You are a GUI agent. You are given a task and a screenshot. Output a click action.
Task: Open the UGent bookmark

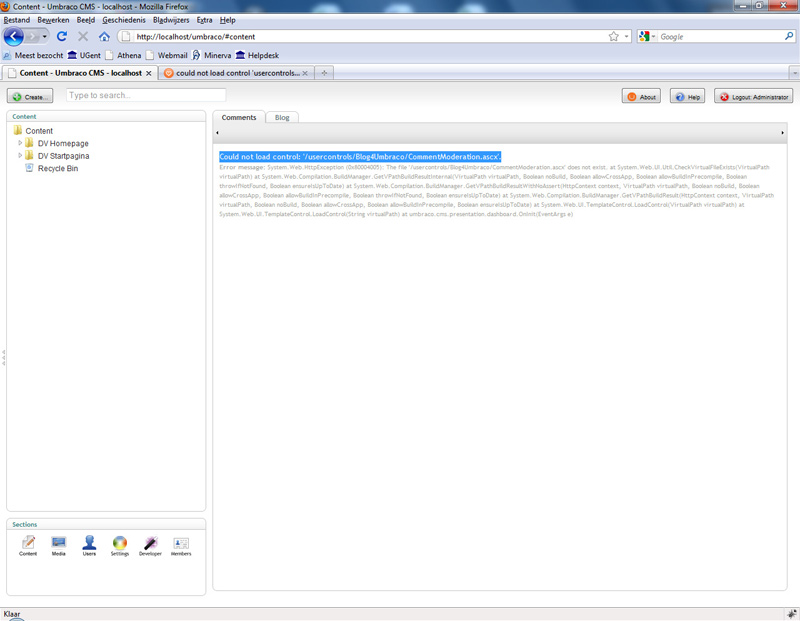(x=84, y=55)
